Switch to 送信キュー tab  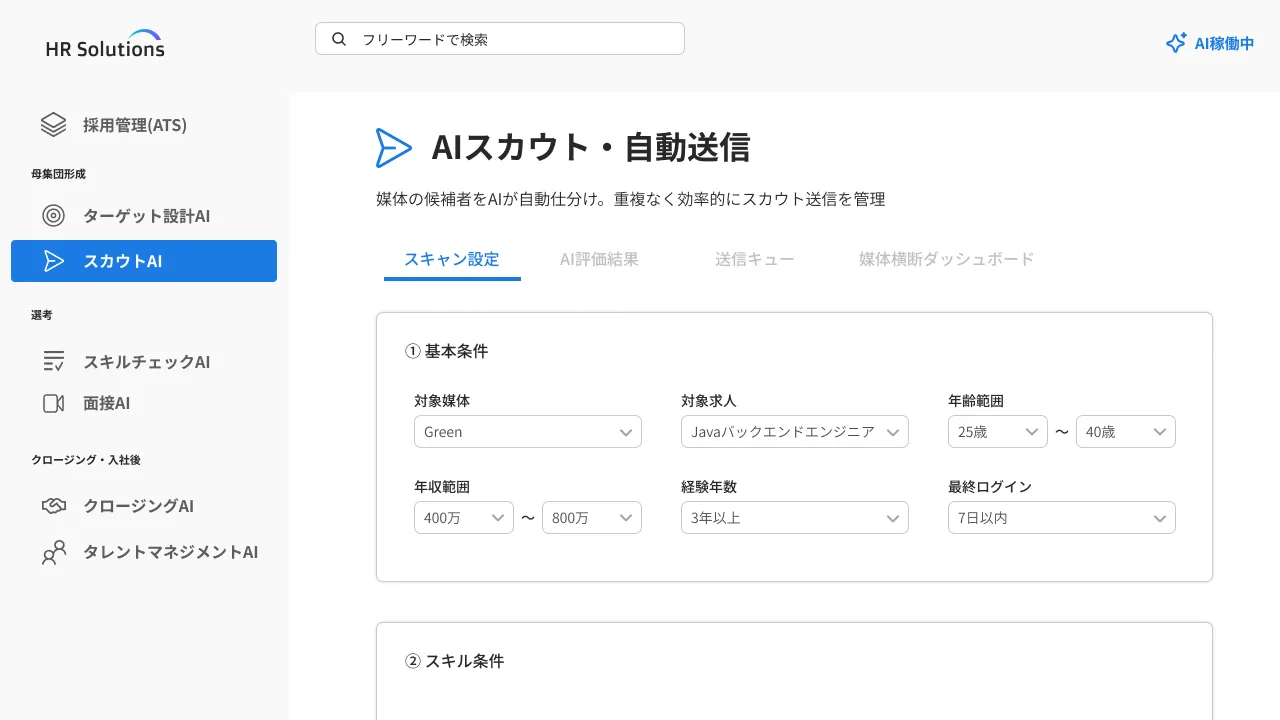click(755, 259)
